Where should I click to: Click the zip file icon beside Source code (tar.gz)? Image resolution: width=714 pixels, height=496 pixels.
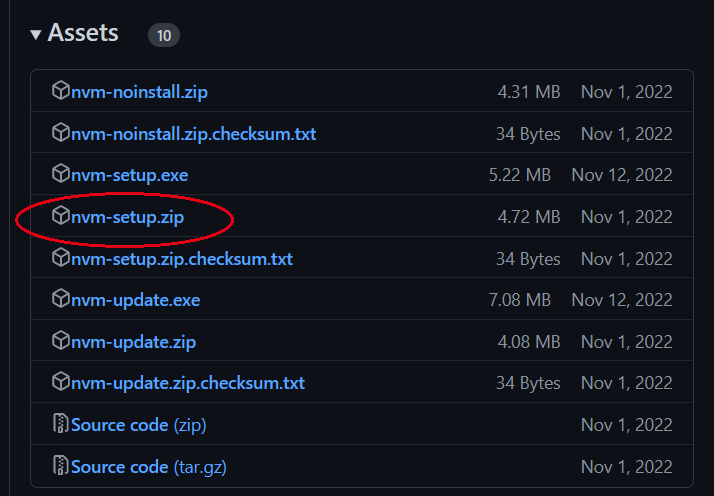click(x=61, y=467)
